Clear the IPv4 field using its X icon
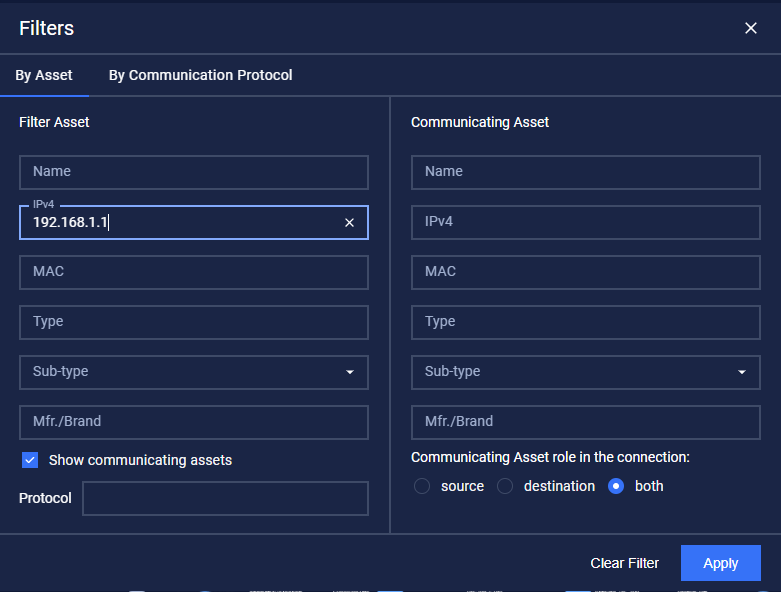The height and width of the screenshot is (592, 781). tap(349, 223)
